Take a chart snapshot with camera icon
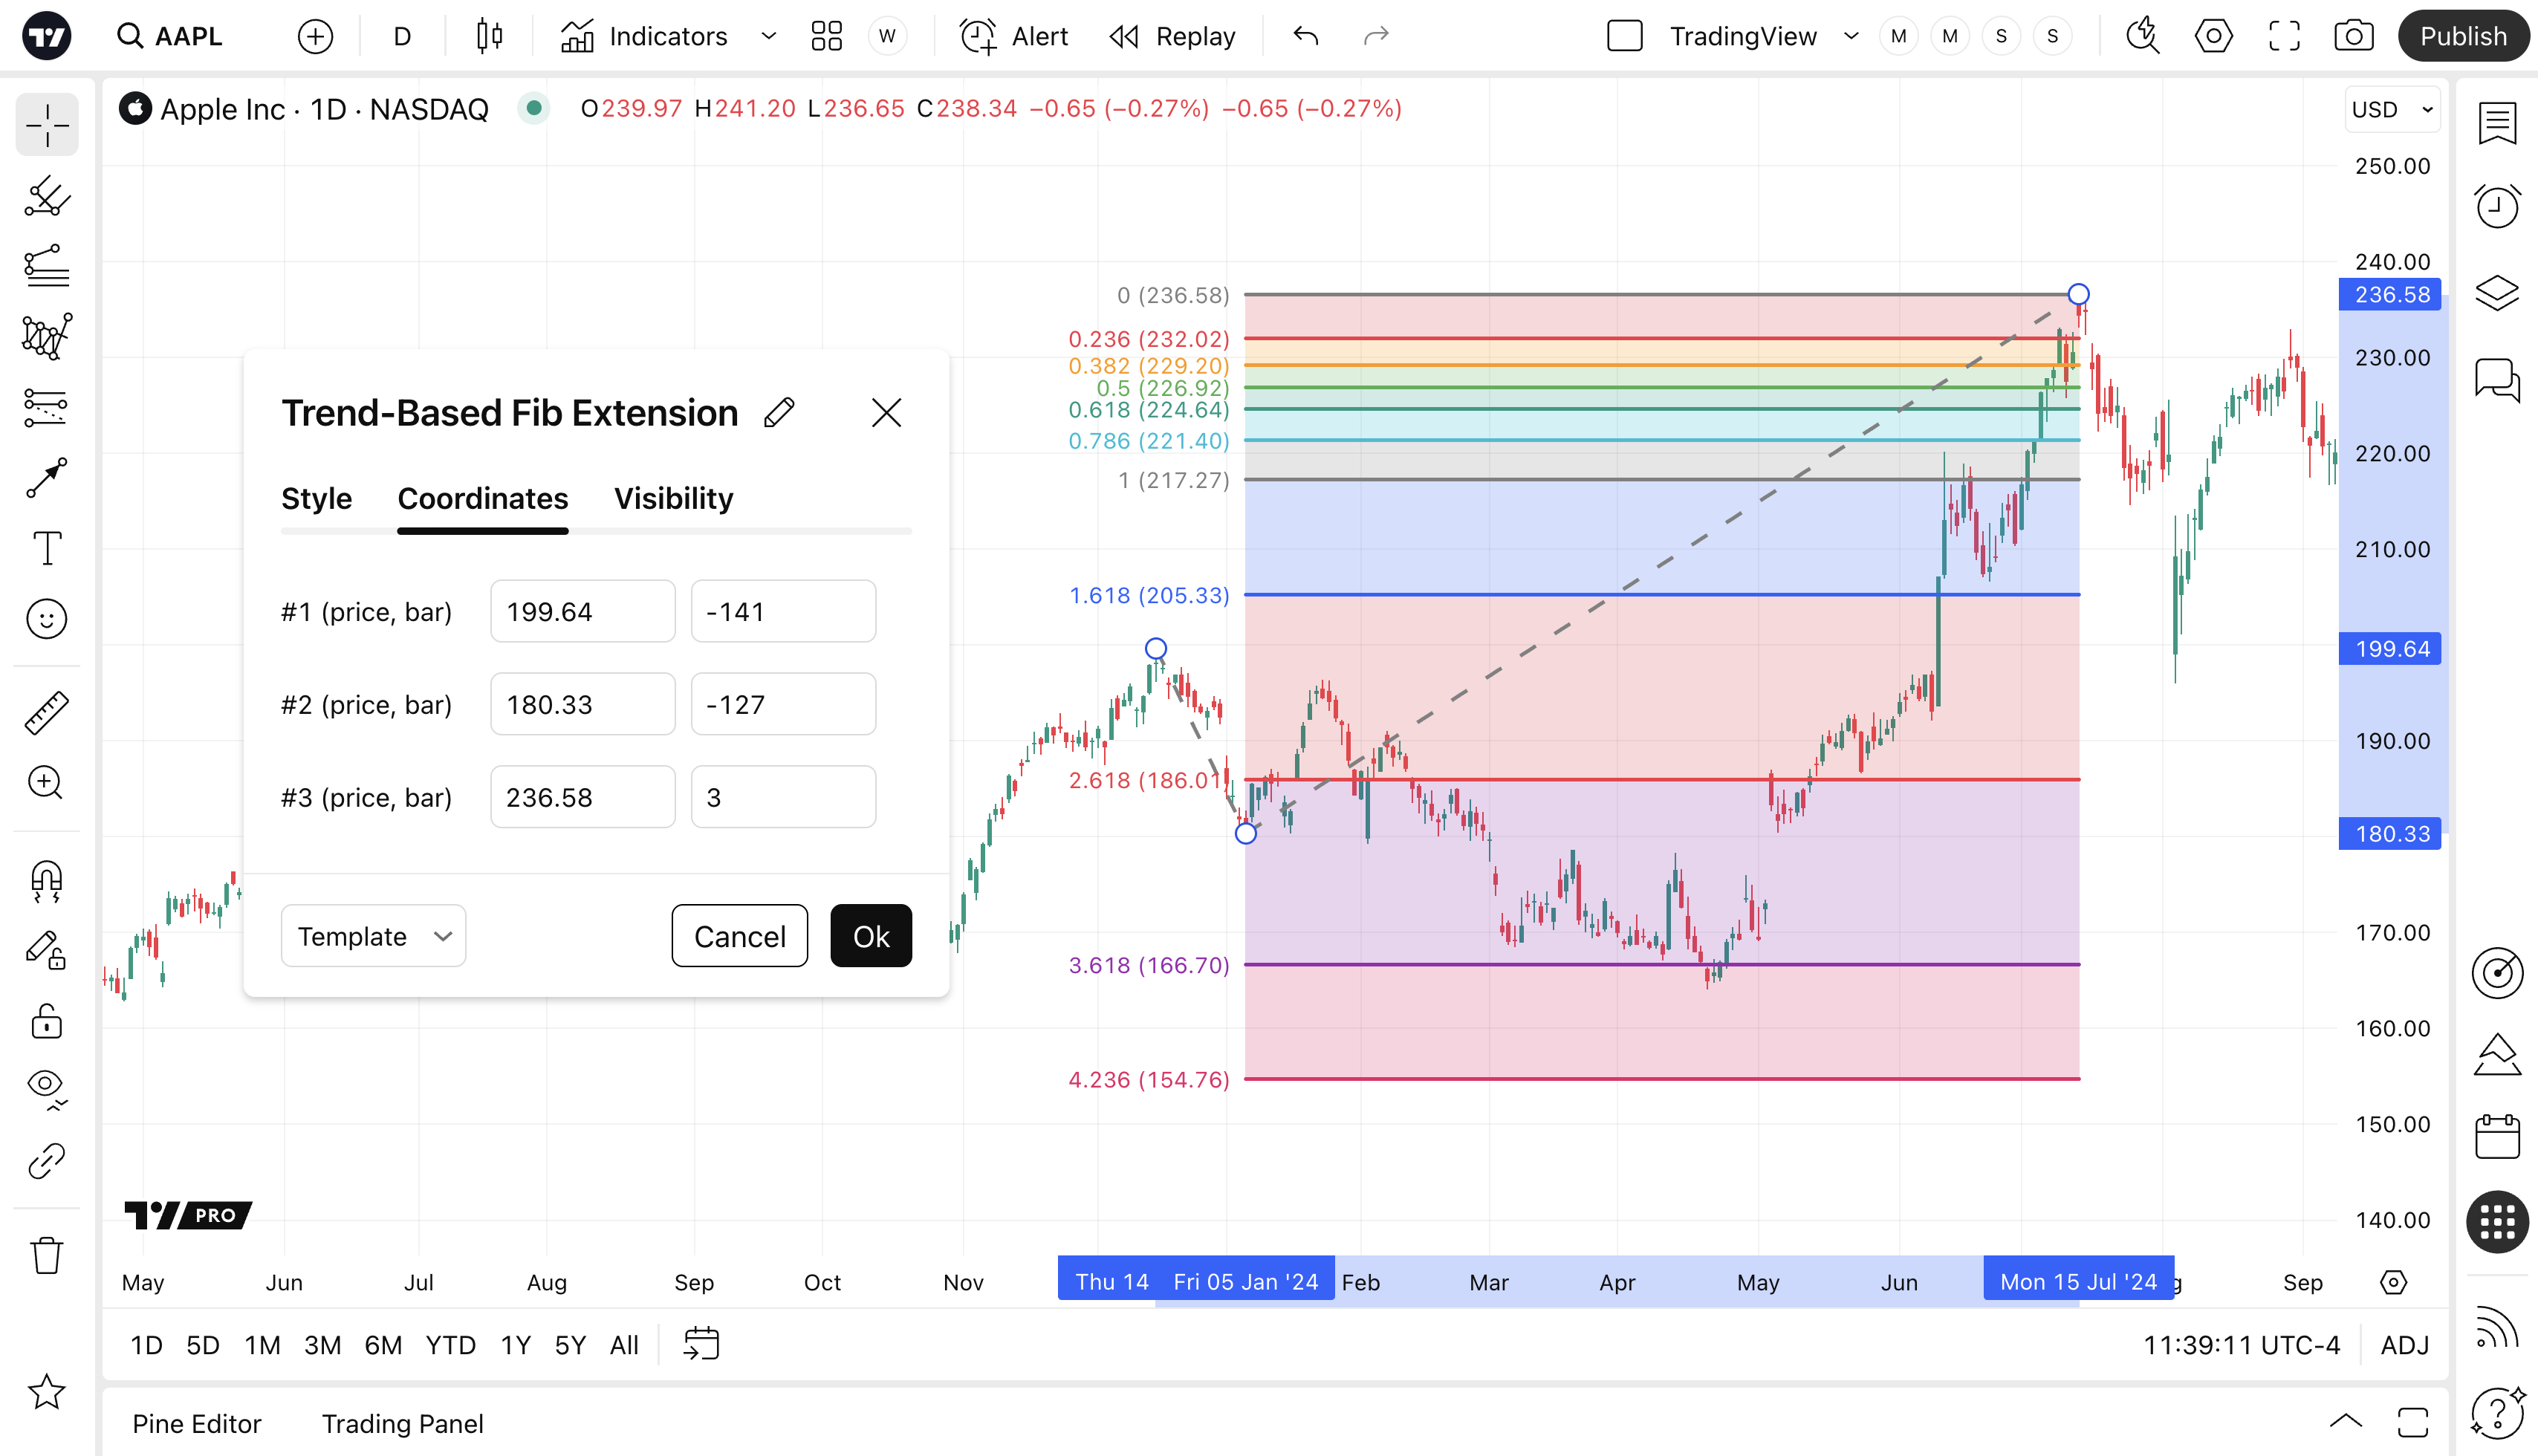The height and width of the screenshot is (1456, 2538). pos(2353,36)
